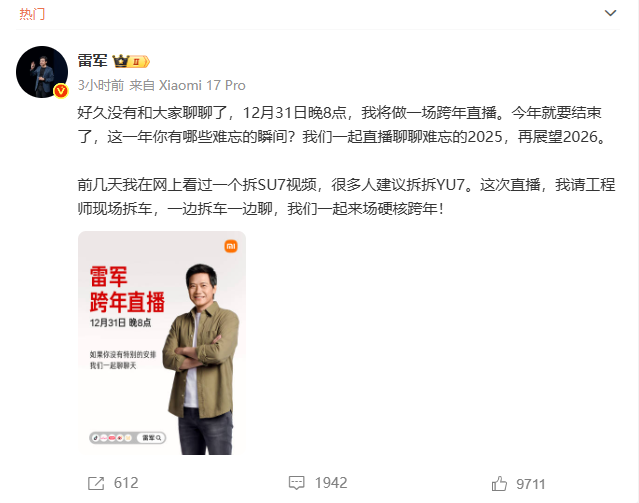Click the orange verified V badge

pyautogui.click(x=61, y=90)
